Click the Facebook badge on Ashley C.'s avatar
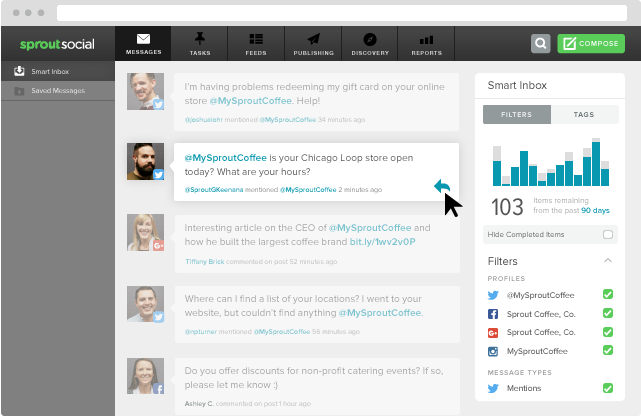Screen dimensions: 641x416 coord(158,389)
